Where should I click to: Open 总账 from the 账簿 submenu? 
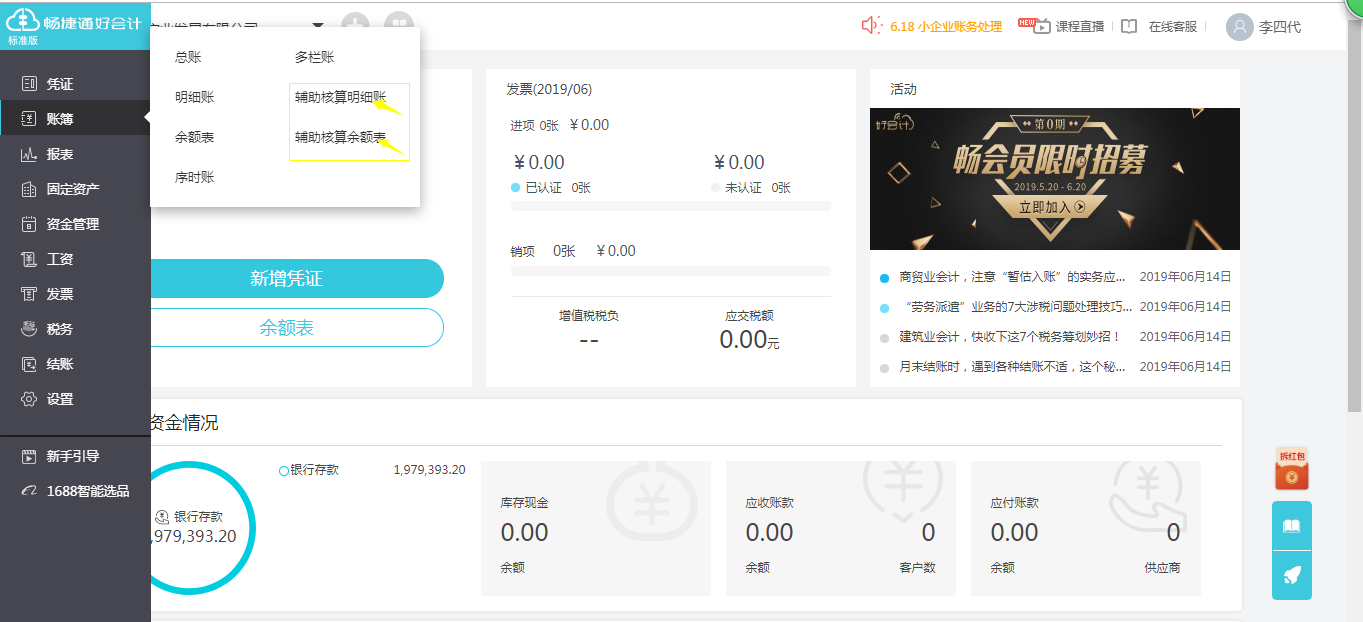click(x=188, y=58)
